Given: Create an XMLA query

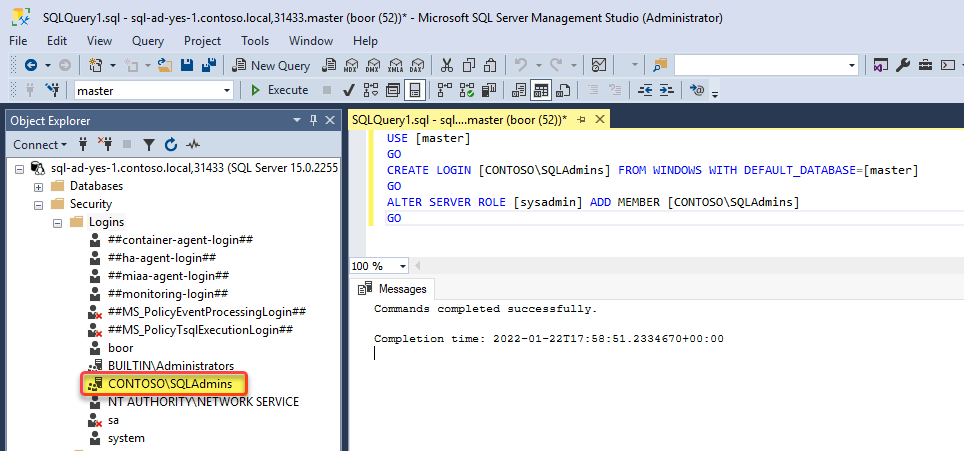Looking at the screenshot, I should tap(395, 65).
